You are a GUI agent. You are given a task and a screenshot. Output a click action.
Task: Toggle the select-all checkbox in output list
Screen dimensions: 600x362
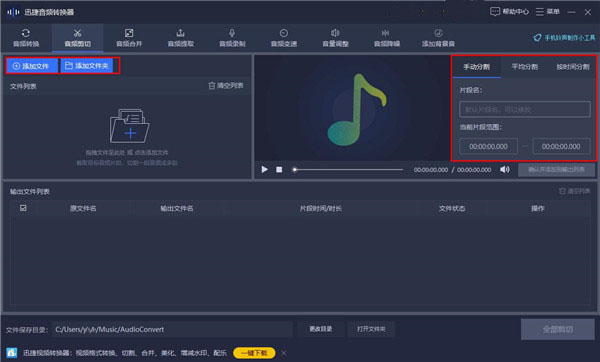tap(23, 208)
